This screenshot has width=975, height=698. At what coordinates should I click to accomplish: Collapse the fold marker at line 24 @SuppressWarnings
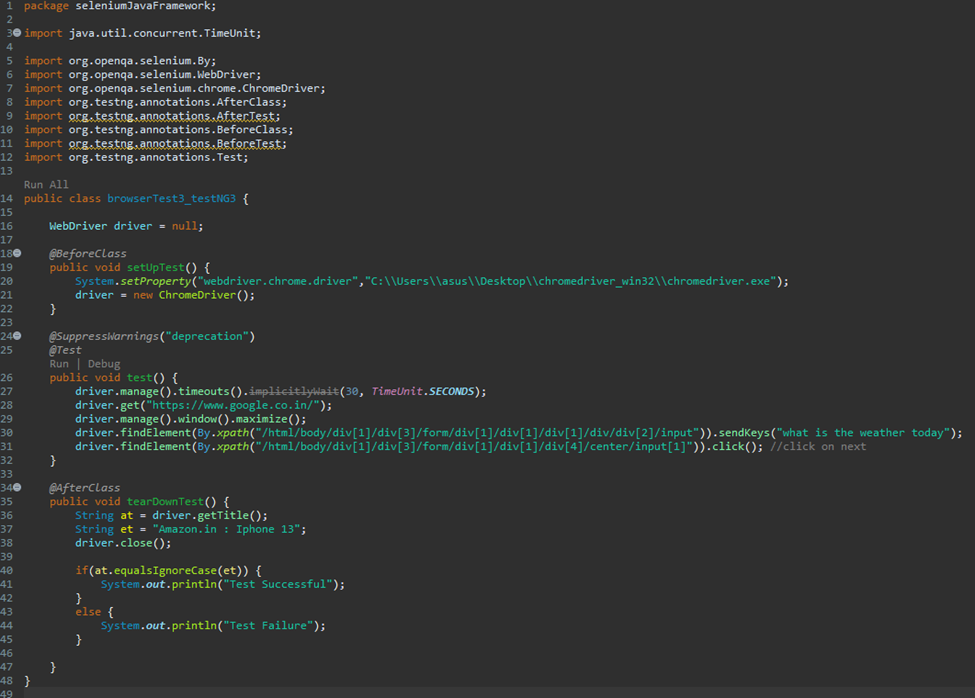pos(17,336)
